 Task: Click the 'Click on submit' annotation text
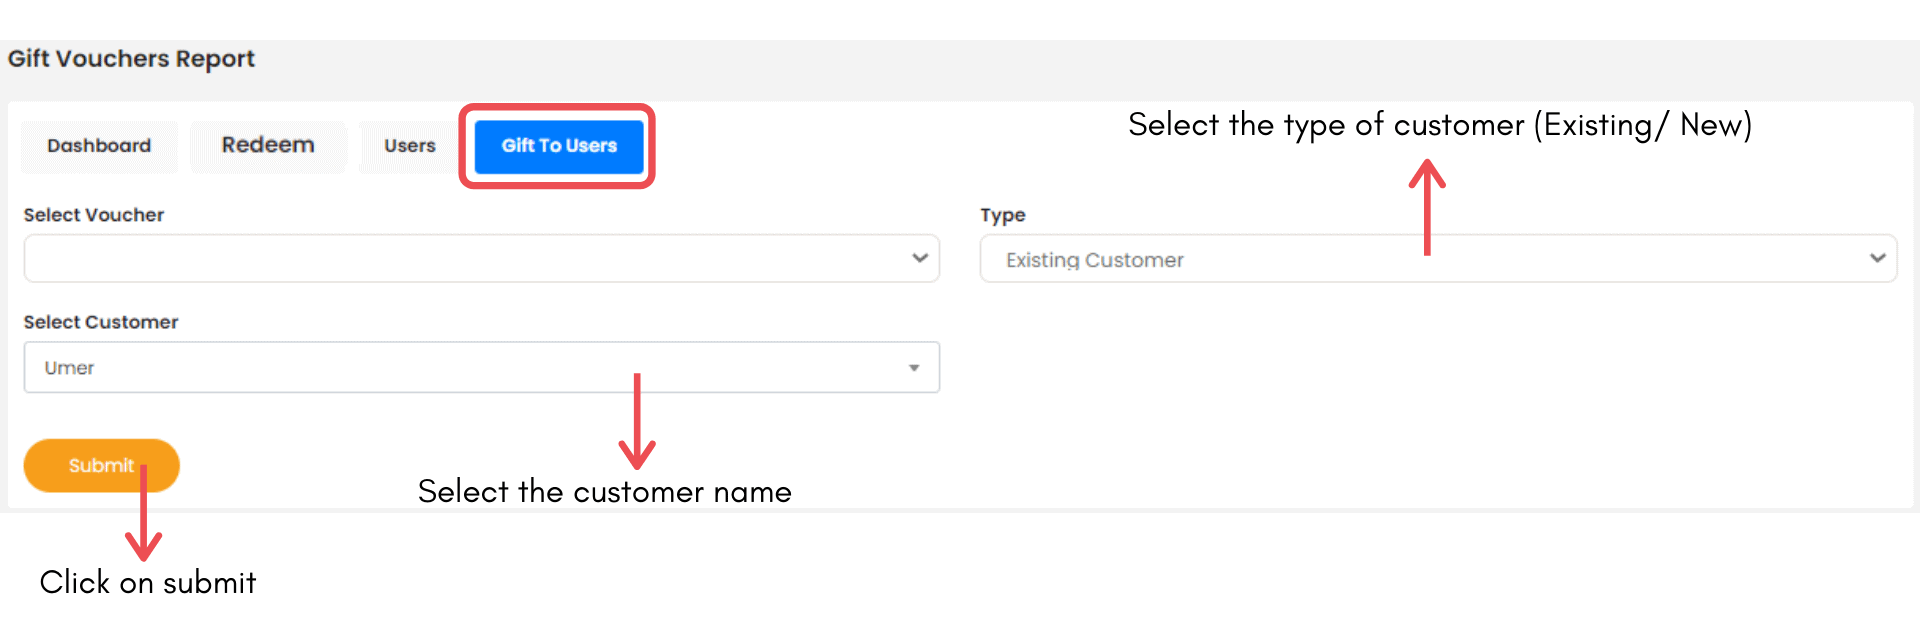point(148,582)
